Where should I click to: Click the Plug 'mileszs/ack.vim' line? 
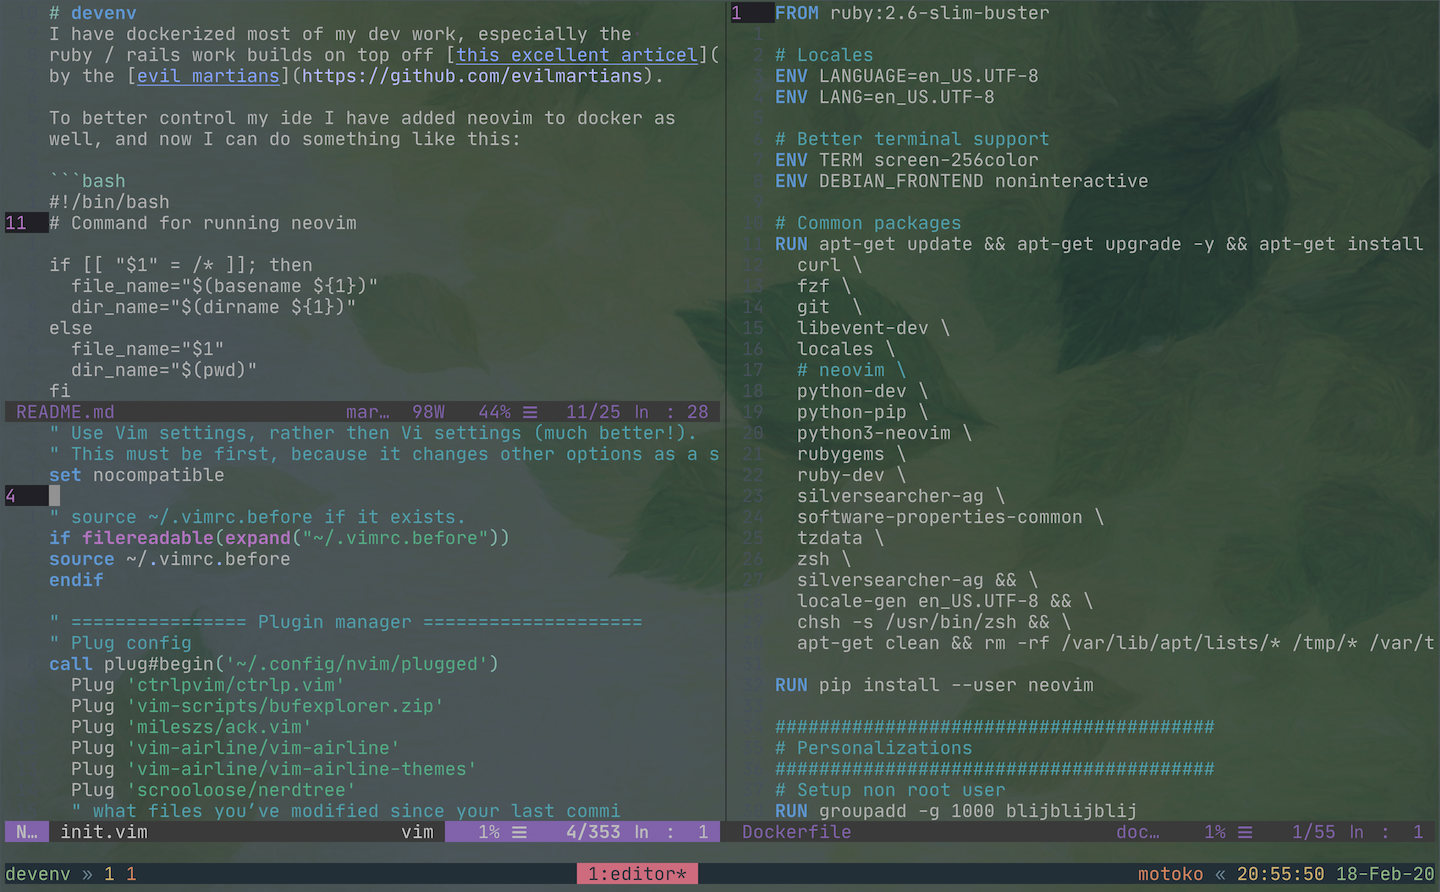click(x=192, y=727)
